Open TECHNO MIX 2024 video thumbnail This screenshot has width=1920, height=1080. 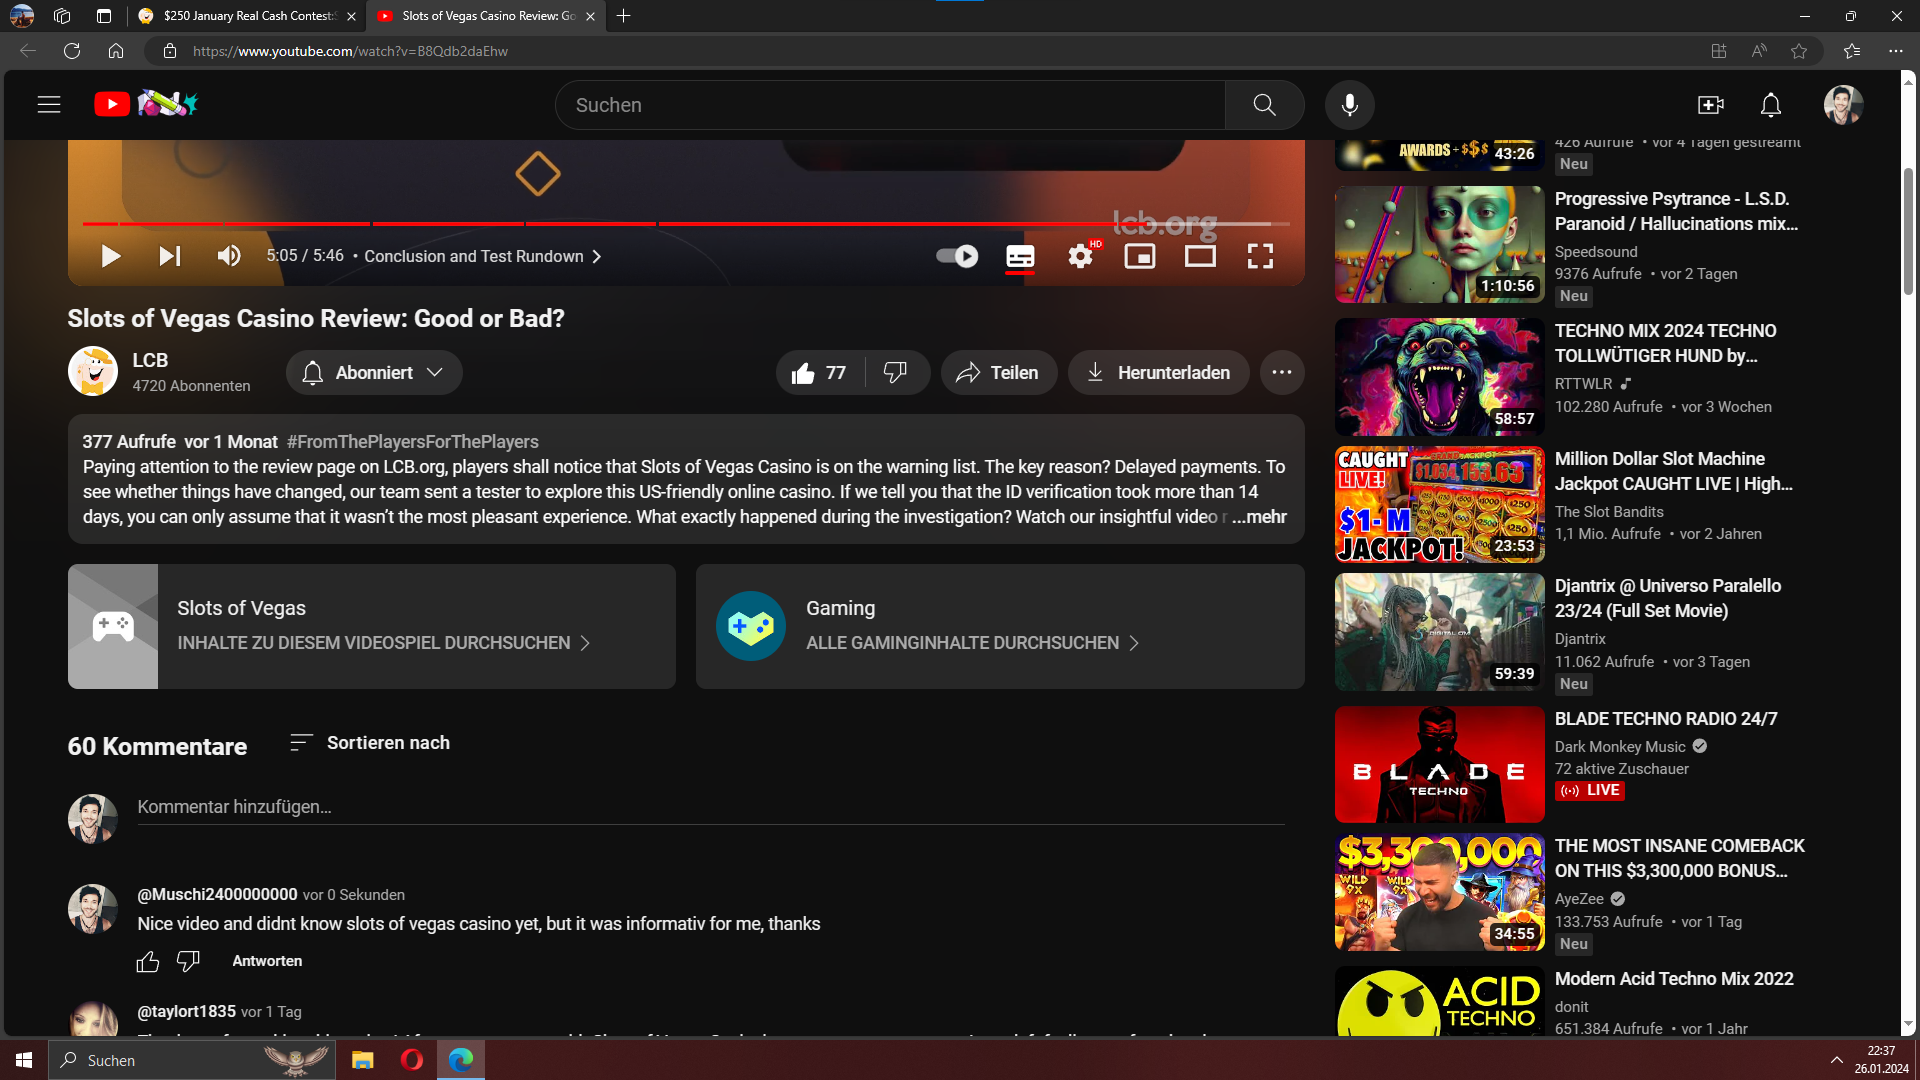point(1439,377)
